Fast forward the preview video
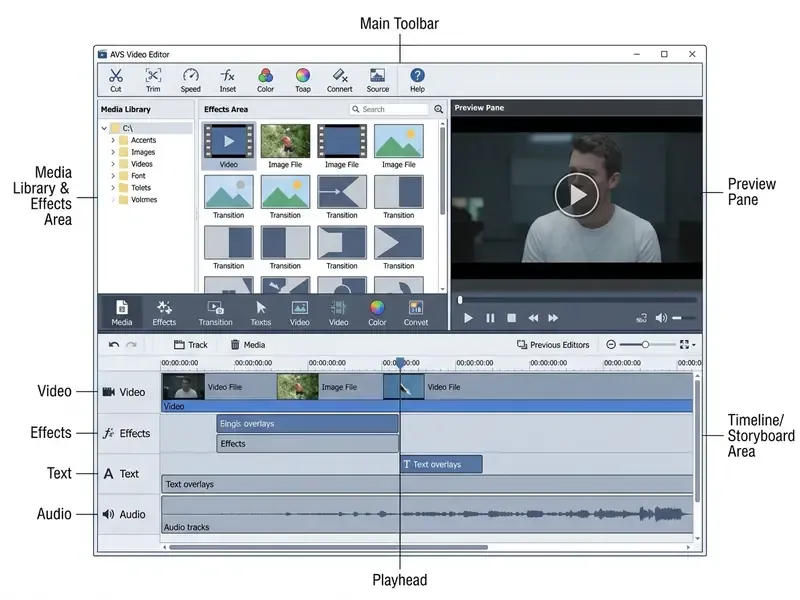The width and height of the screenshot is (800, 600). tap(553, 318)
